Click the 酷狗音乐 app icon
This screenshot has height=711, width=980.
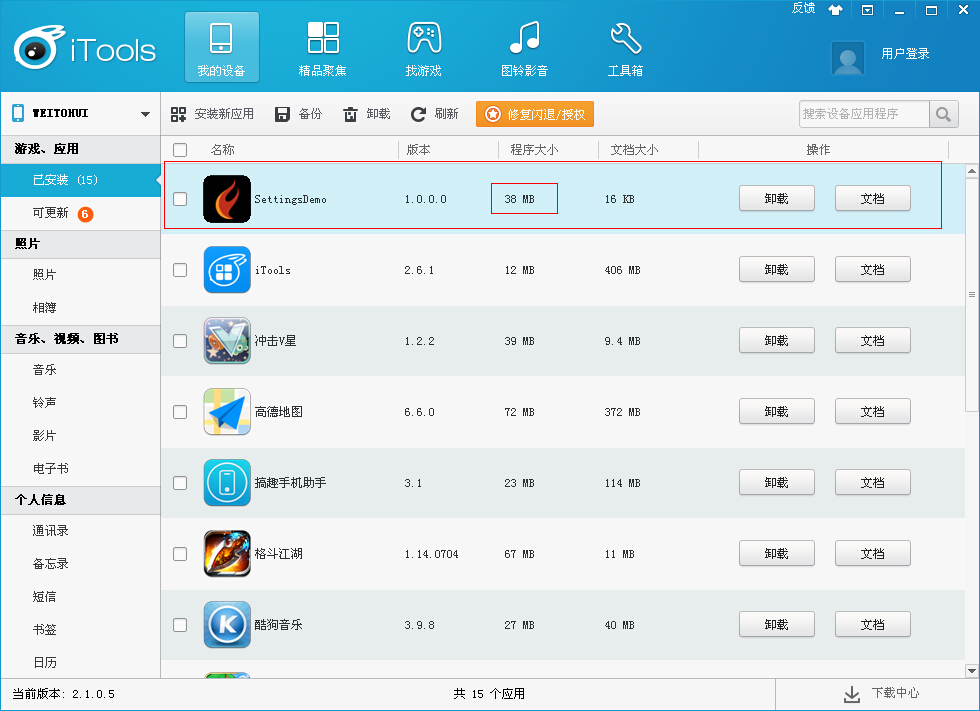(x=227, y=625)
